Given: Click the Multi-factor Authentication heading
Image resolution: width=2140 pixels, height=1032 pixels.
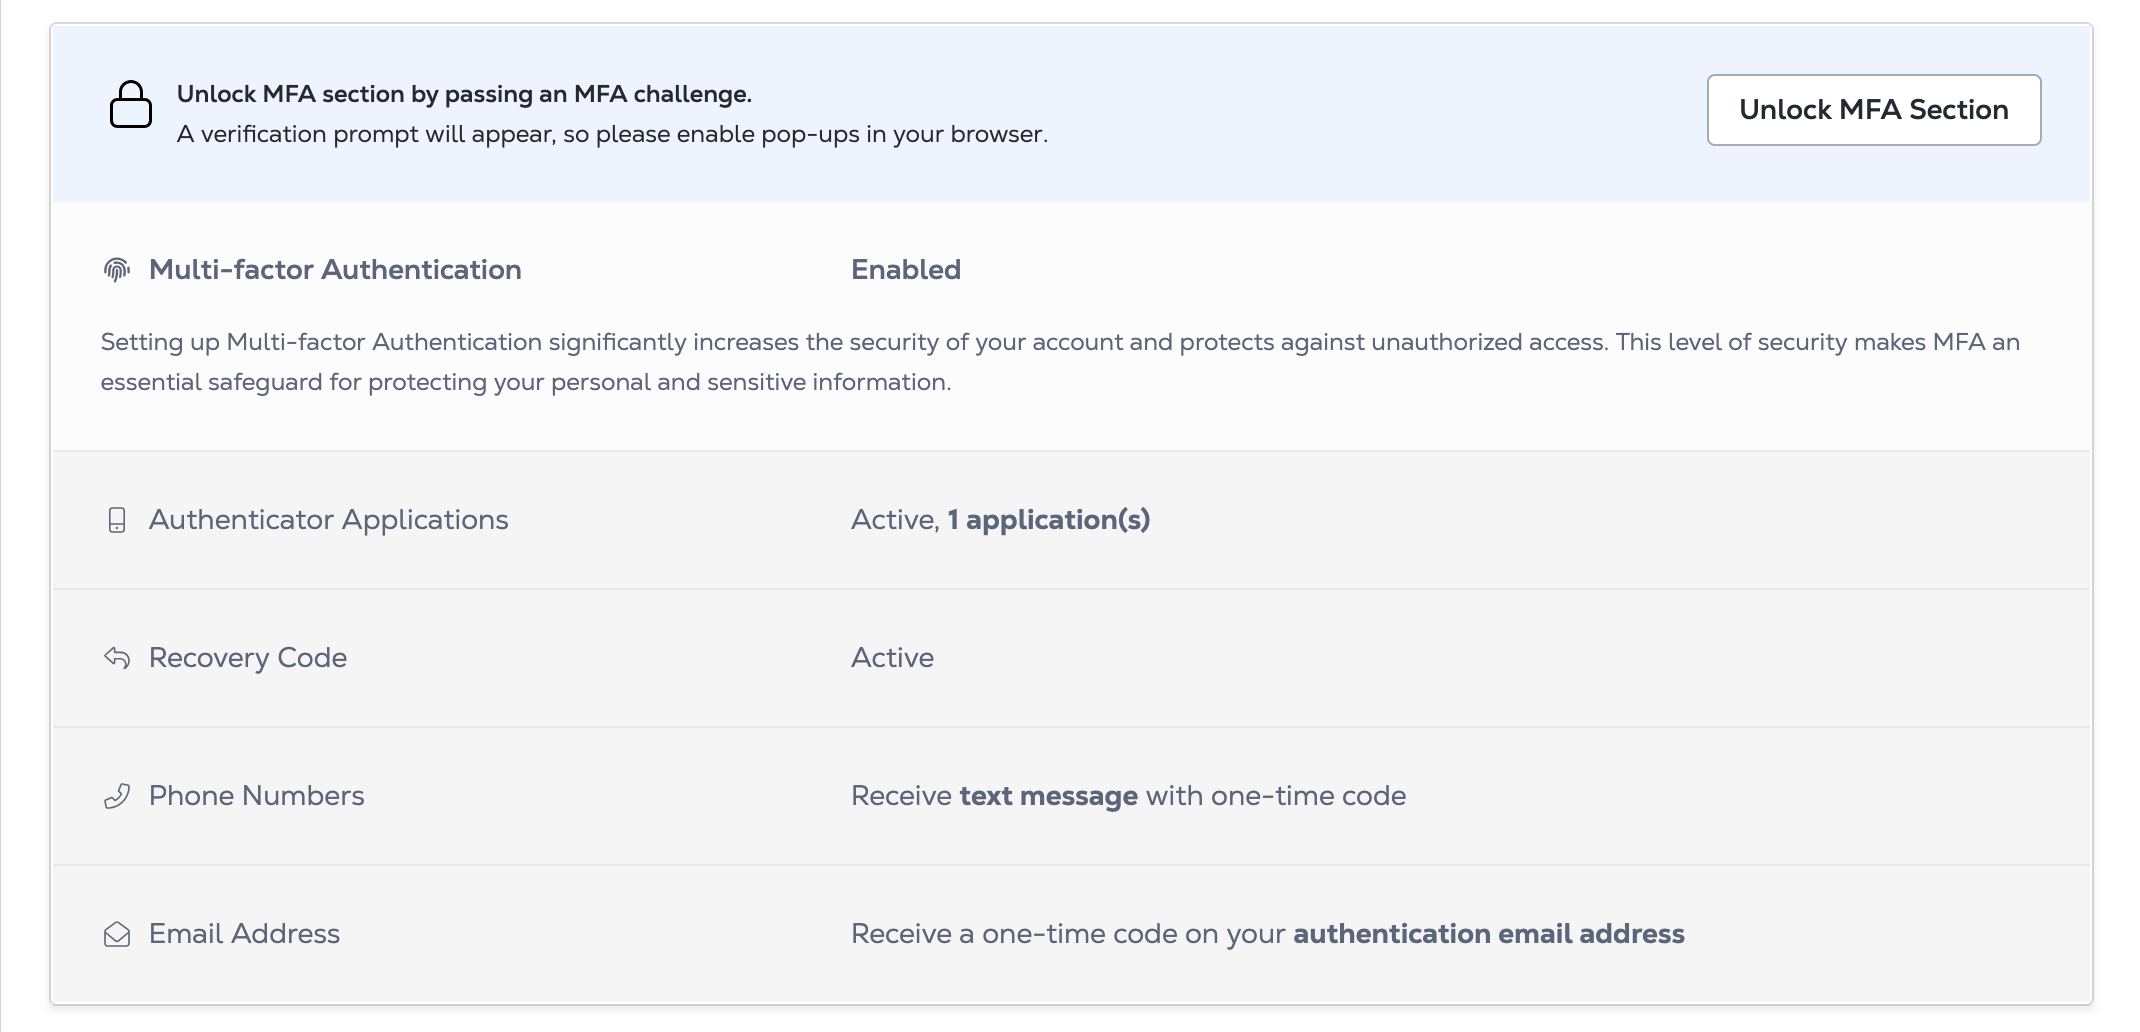Looking at the screenshot, I should 335,270.
